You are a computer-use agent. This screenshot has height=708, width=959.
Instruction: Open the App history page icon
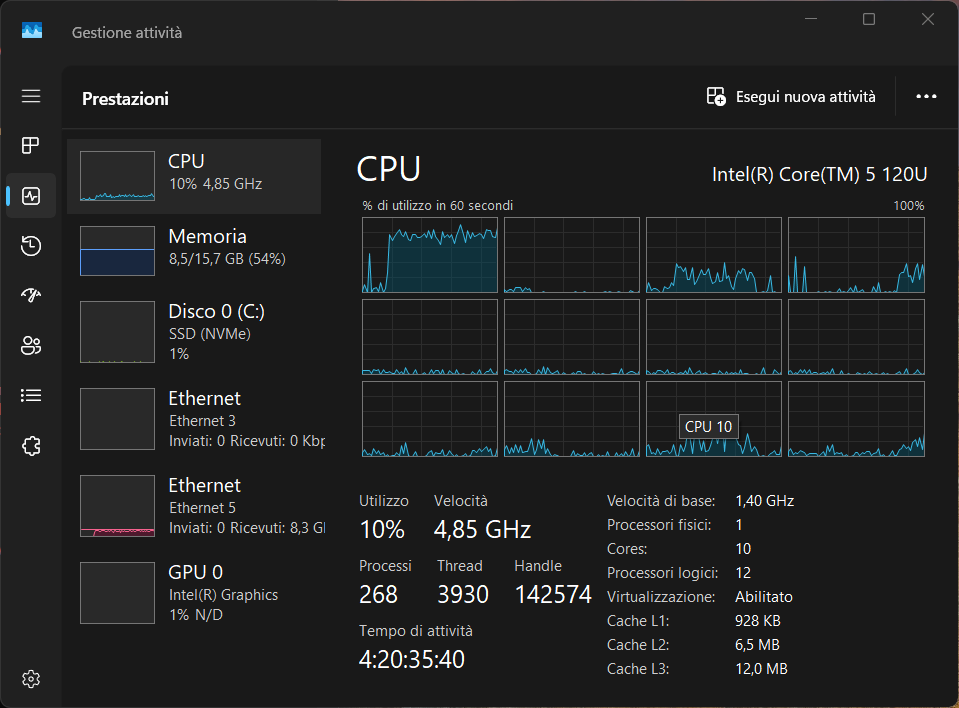(31, 245)
